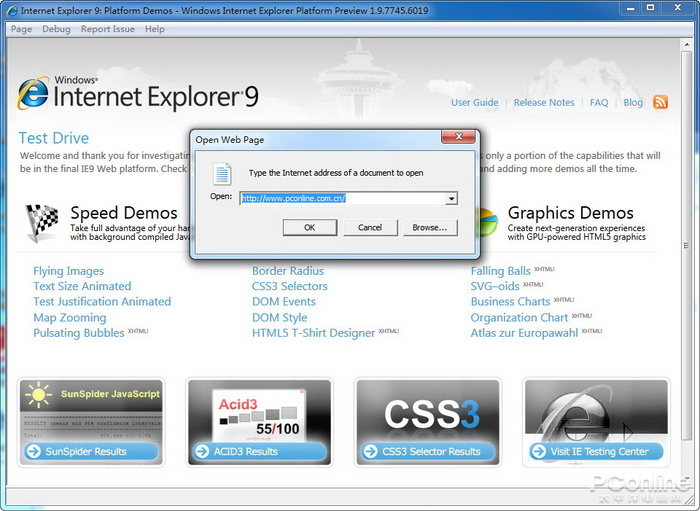This screenshot has height=511, width=700.
Task: Open the FAQ link
Action: pyautogui.click(x=599, y=102)
